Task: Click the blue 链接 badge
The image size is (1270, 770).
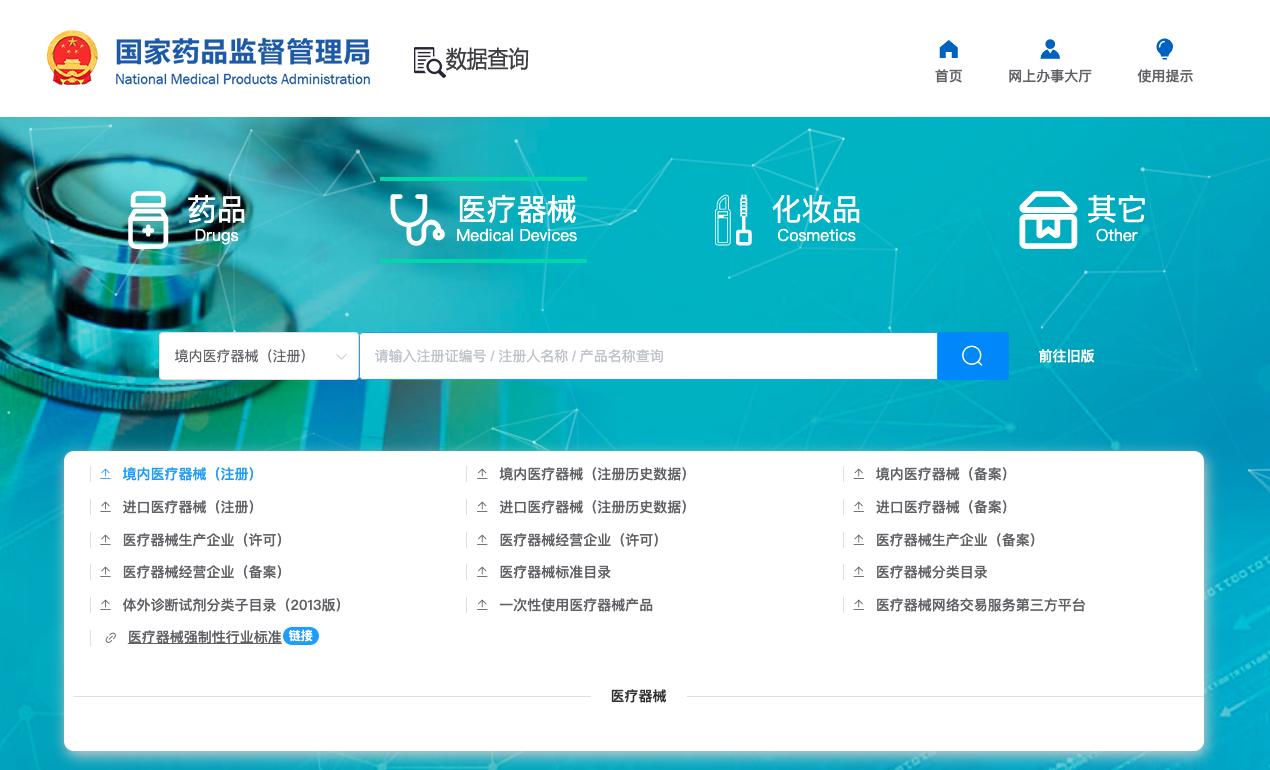Action: (x=300, y=636)
